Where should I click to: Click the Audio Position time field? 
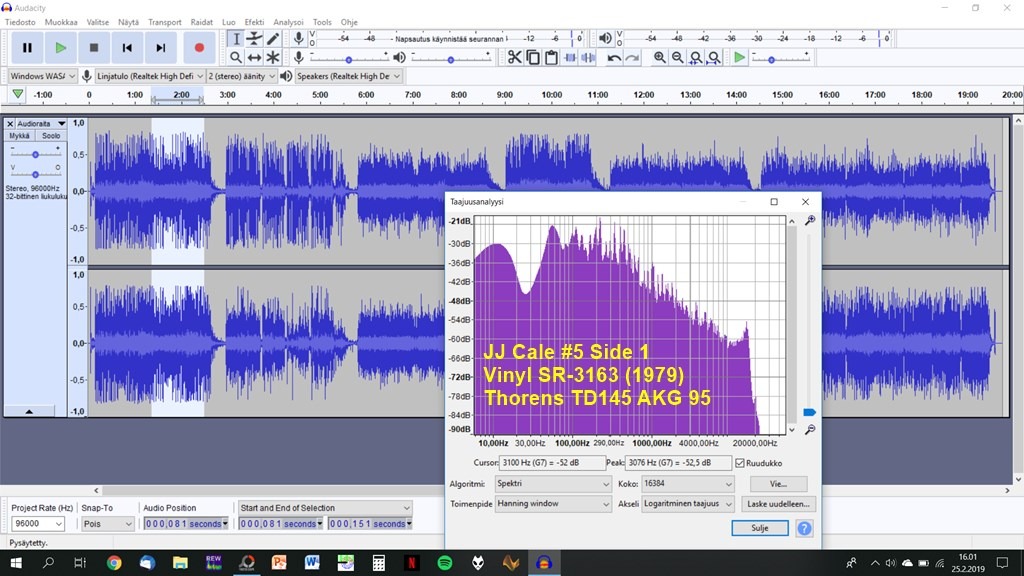pos(185,524)
